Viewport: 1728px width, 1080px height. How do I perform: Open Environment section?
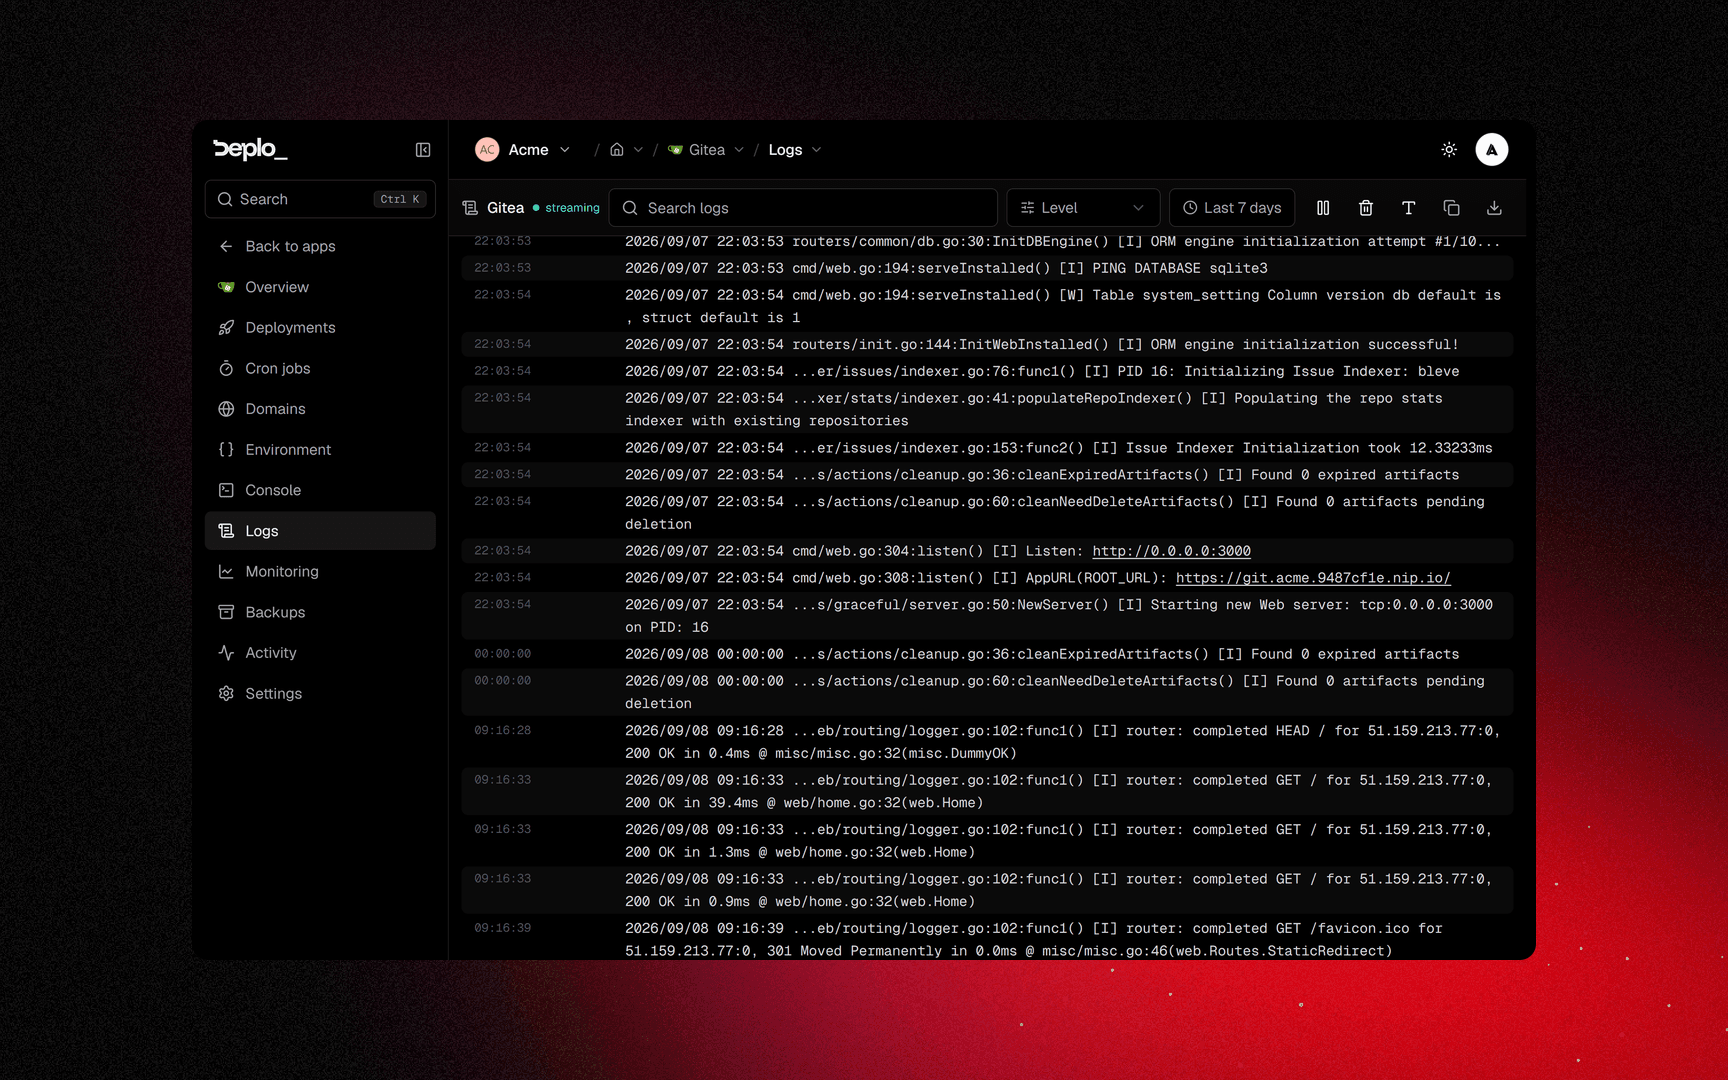[320, 449]
